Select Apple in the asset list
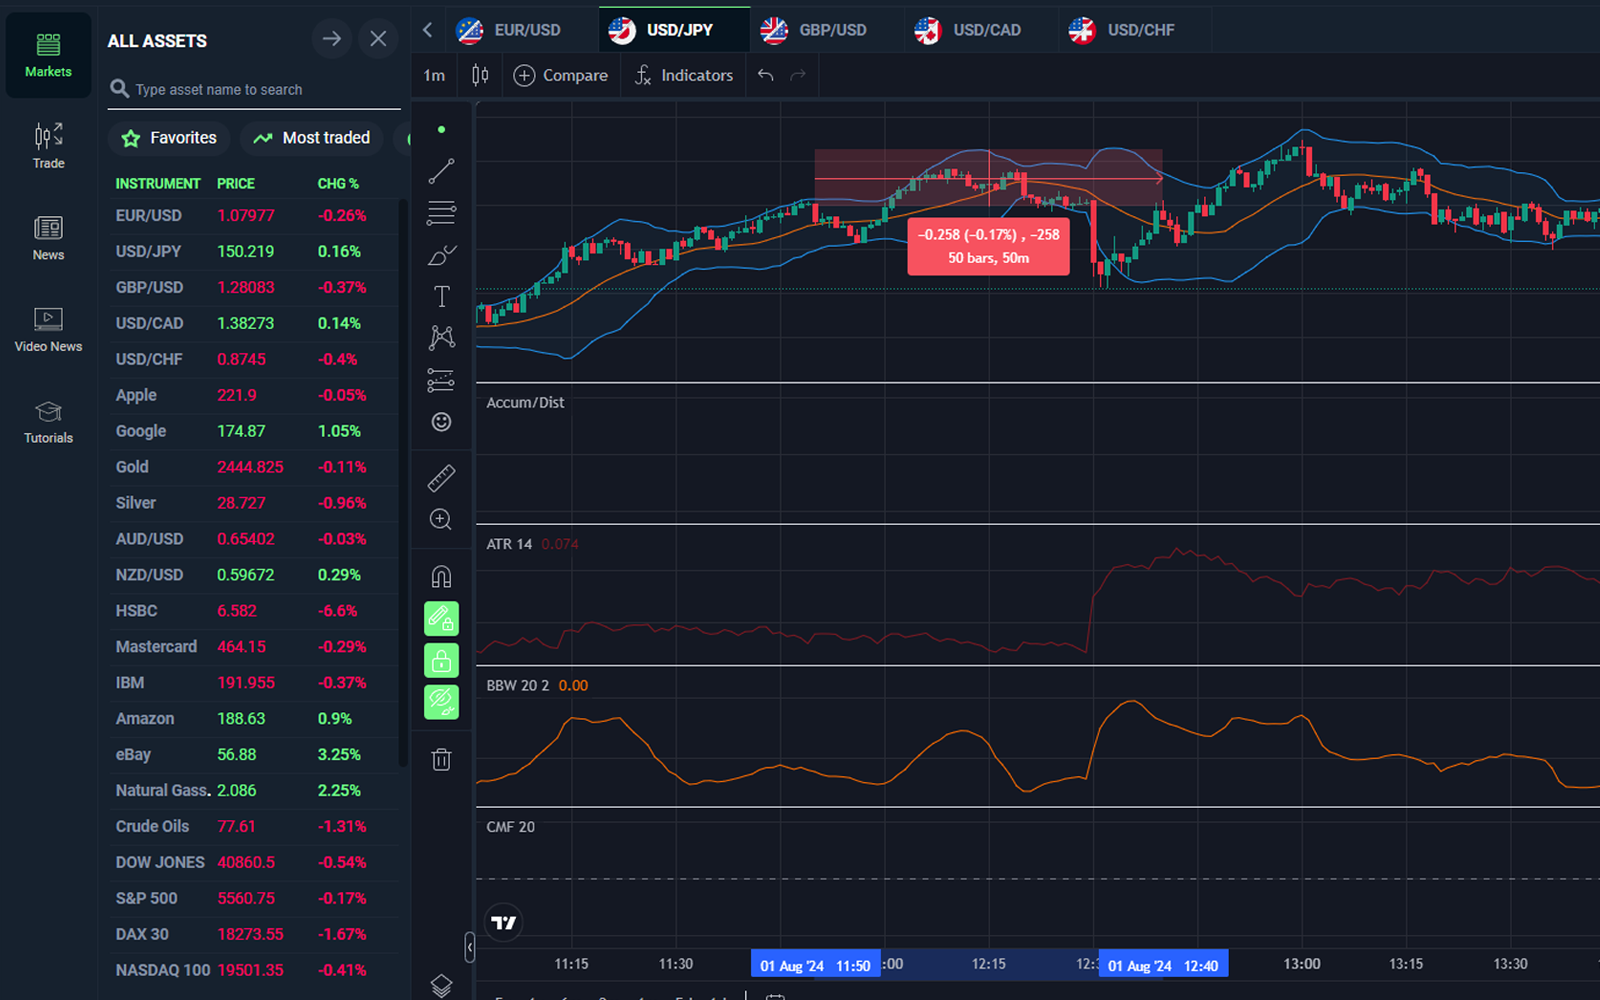This screenshot has width=1600, height=1000. click(x=254, y=395)
